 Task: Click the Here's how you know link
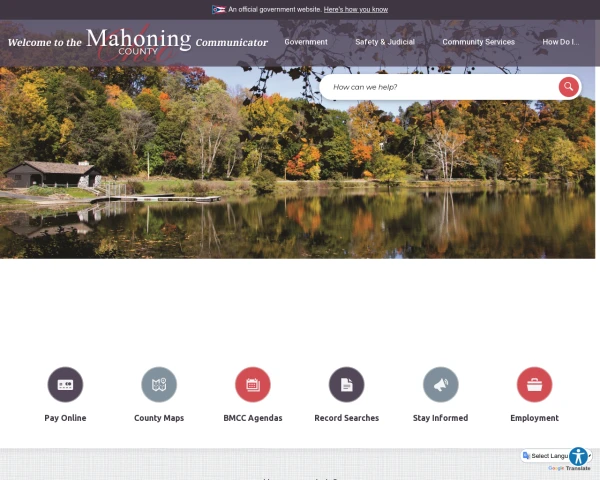point(356,10)
